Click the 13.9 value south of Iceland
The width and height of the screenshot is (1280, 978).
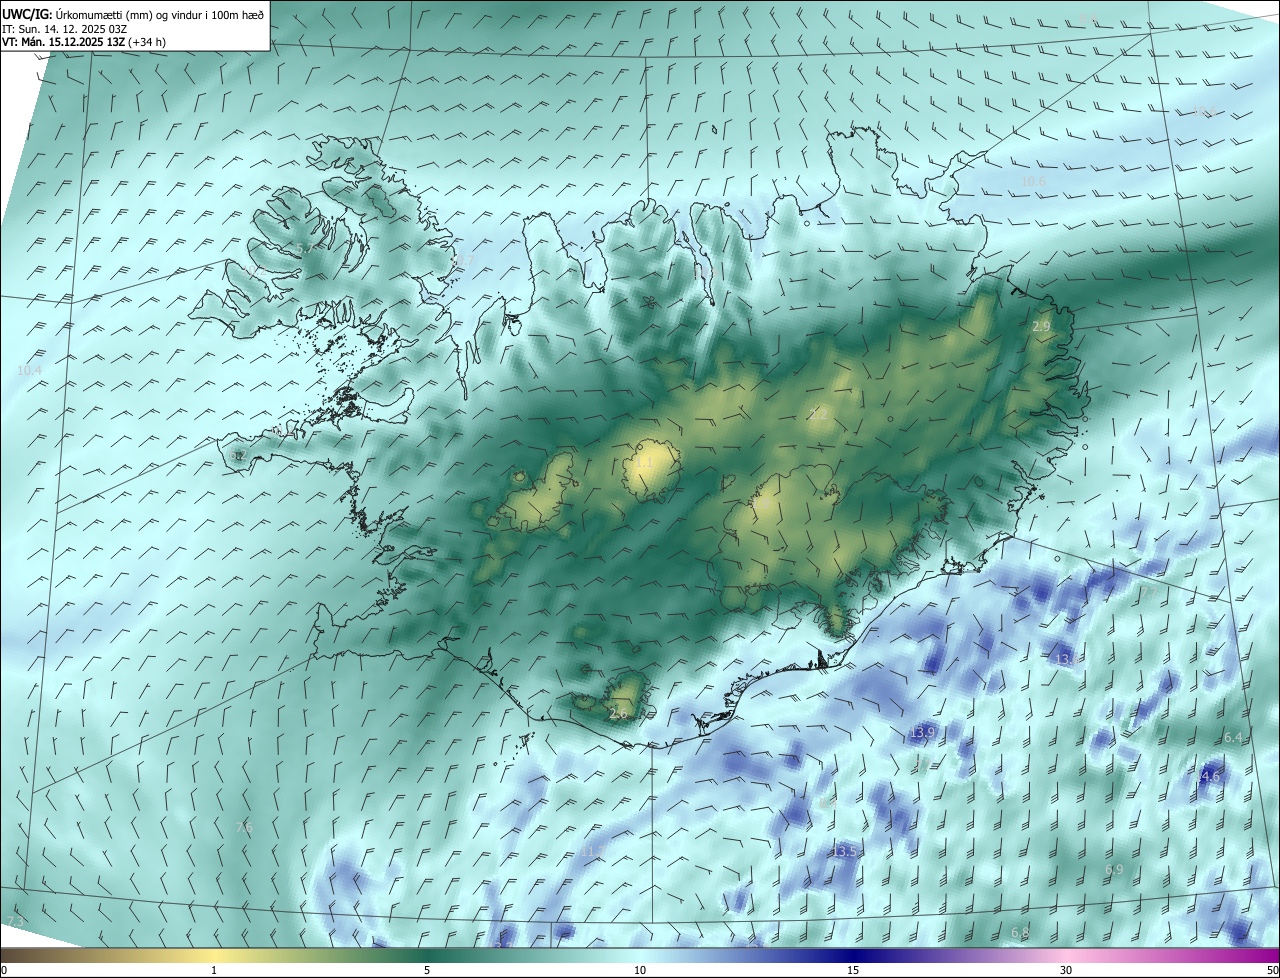point(922,733)
